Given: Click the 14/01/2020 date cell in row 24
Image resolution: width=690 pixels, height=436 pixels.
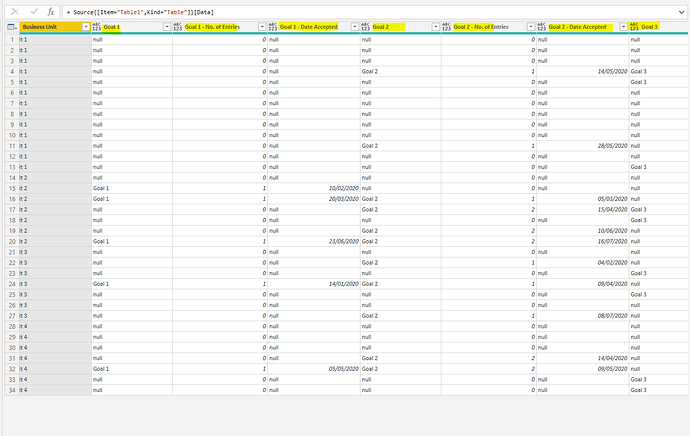Looking at the screenshot, I should pos(314,284).
